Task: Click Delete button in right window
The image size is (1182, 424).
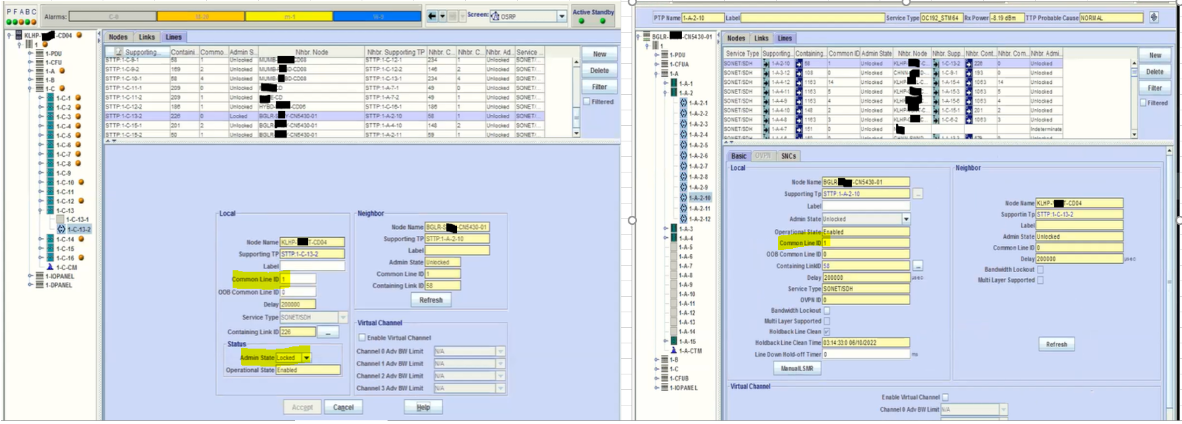Action: coord(1153,72)
